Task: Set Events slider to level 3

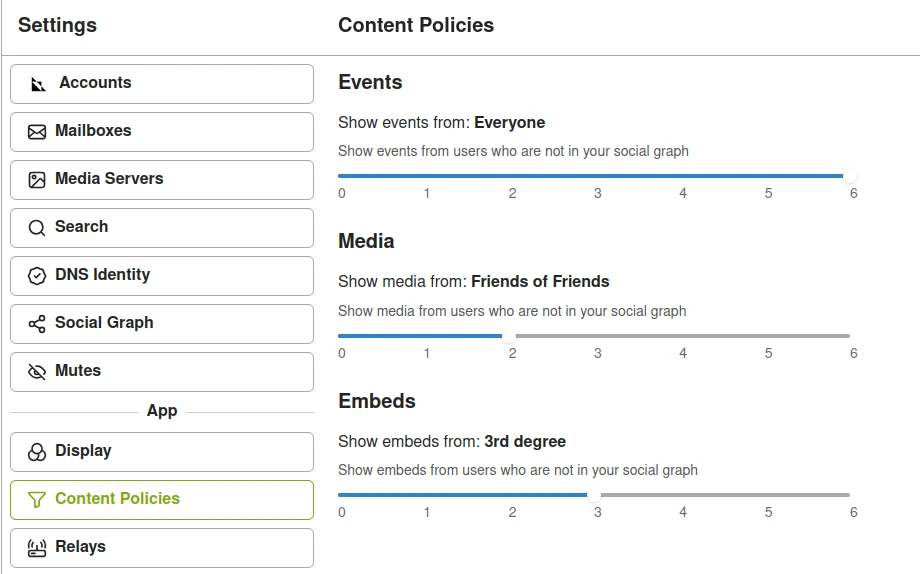Action: (x=594, y=175)
